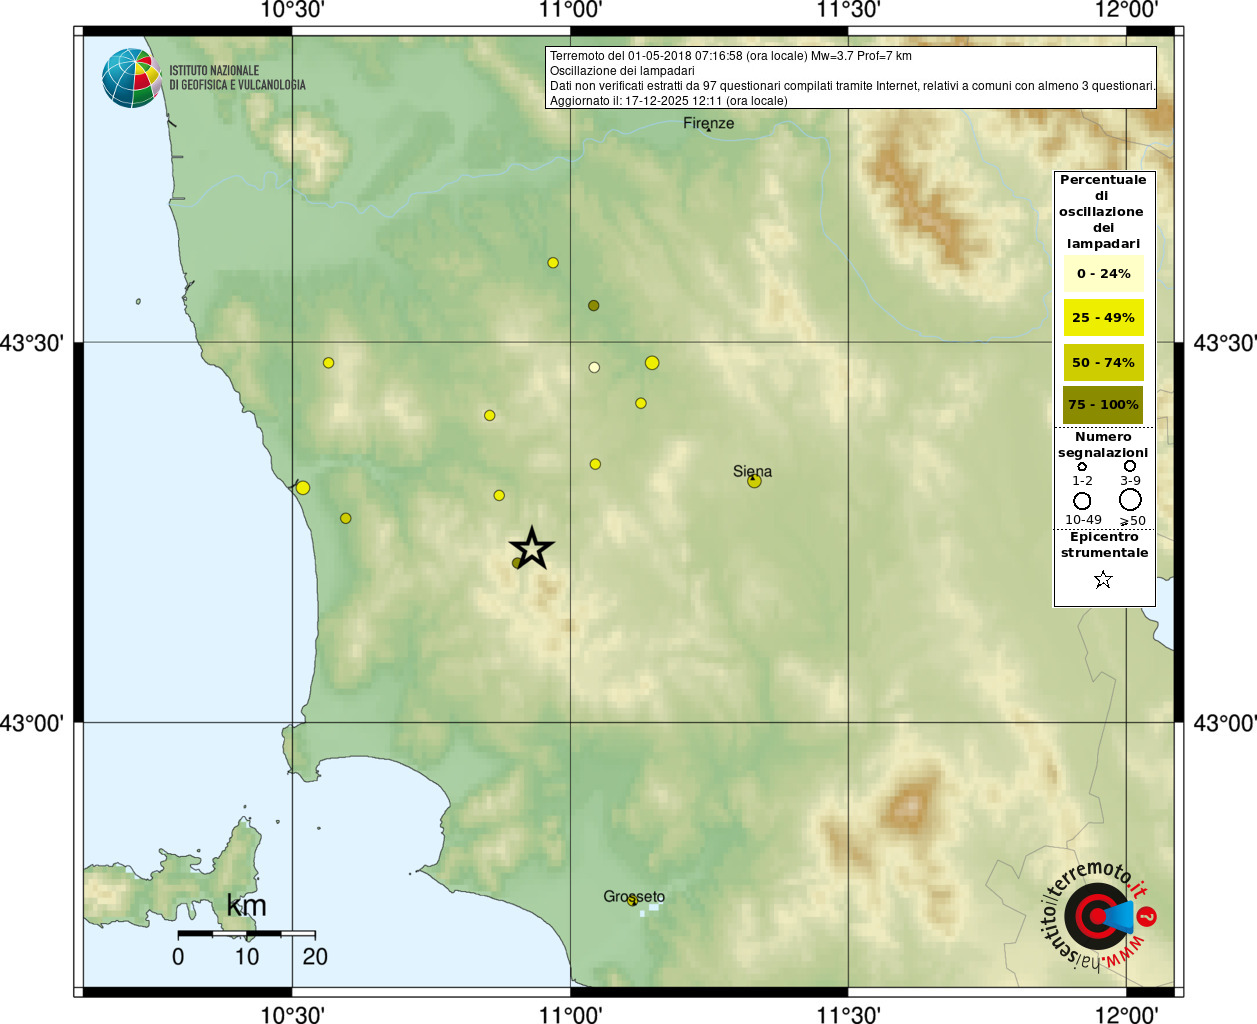Click the 0 - 24% legend swatch
The width and height of the screenshot is (1257, 1024).
[x=1103, y=273]
